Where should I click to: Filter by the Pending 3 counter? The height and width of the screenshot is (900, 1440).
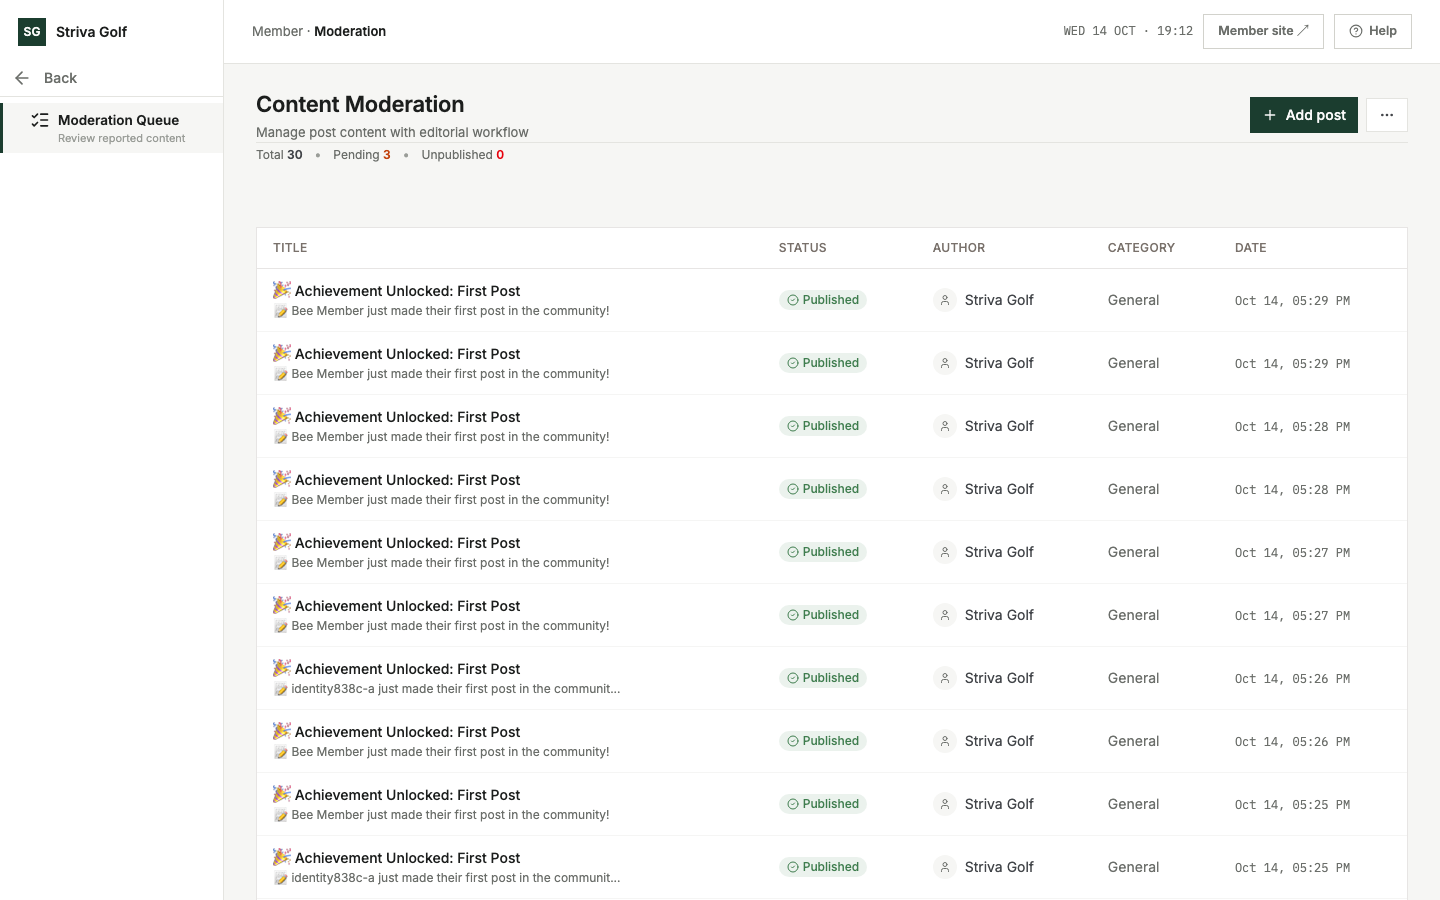(362, 155)
